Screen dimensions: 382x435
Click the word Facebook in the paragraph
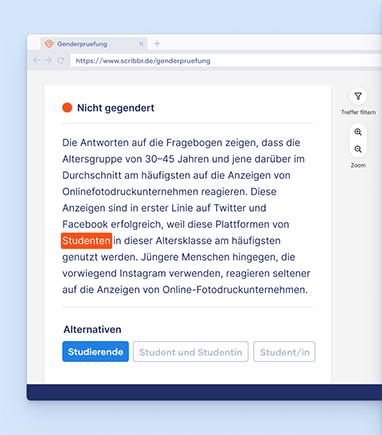85,224
